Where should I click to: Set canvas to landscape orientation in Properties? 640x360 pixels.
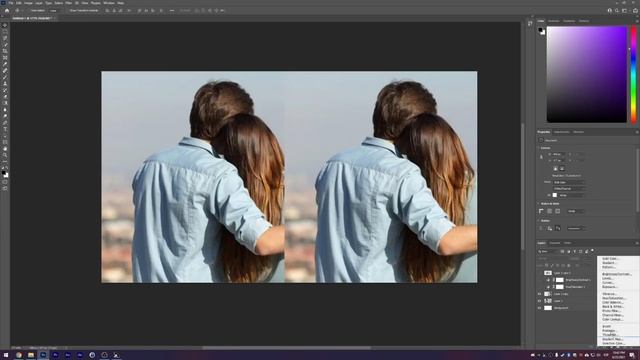click(x=562, y=168)
